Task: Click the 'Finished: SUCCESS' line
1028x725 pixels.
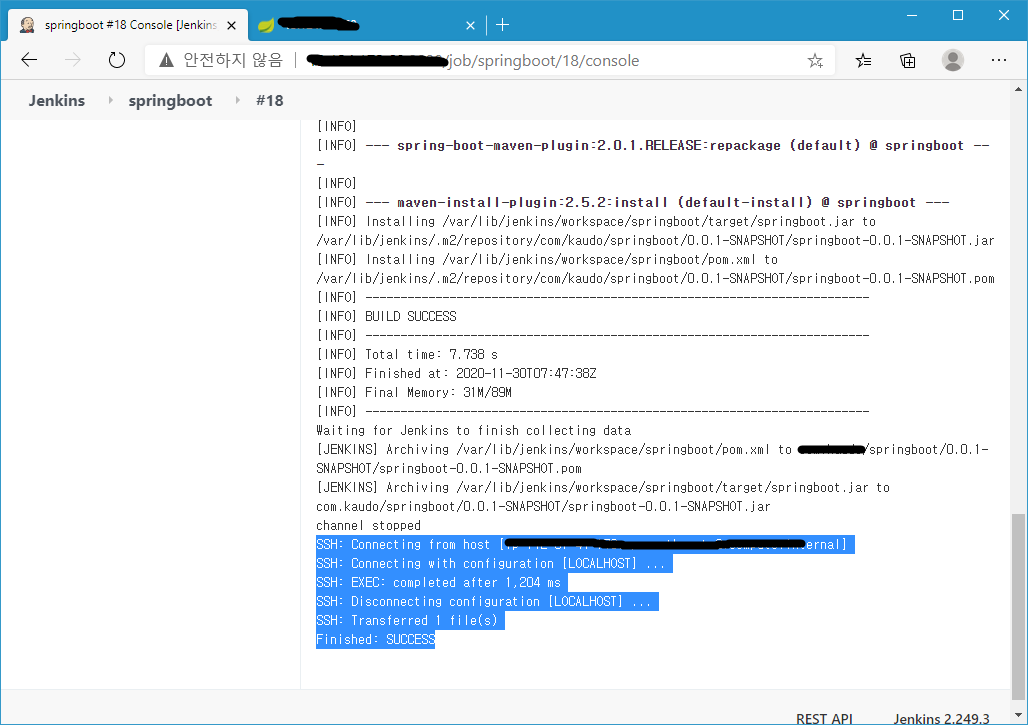Action: (x=375, y=639)
